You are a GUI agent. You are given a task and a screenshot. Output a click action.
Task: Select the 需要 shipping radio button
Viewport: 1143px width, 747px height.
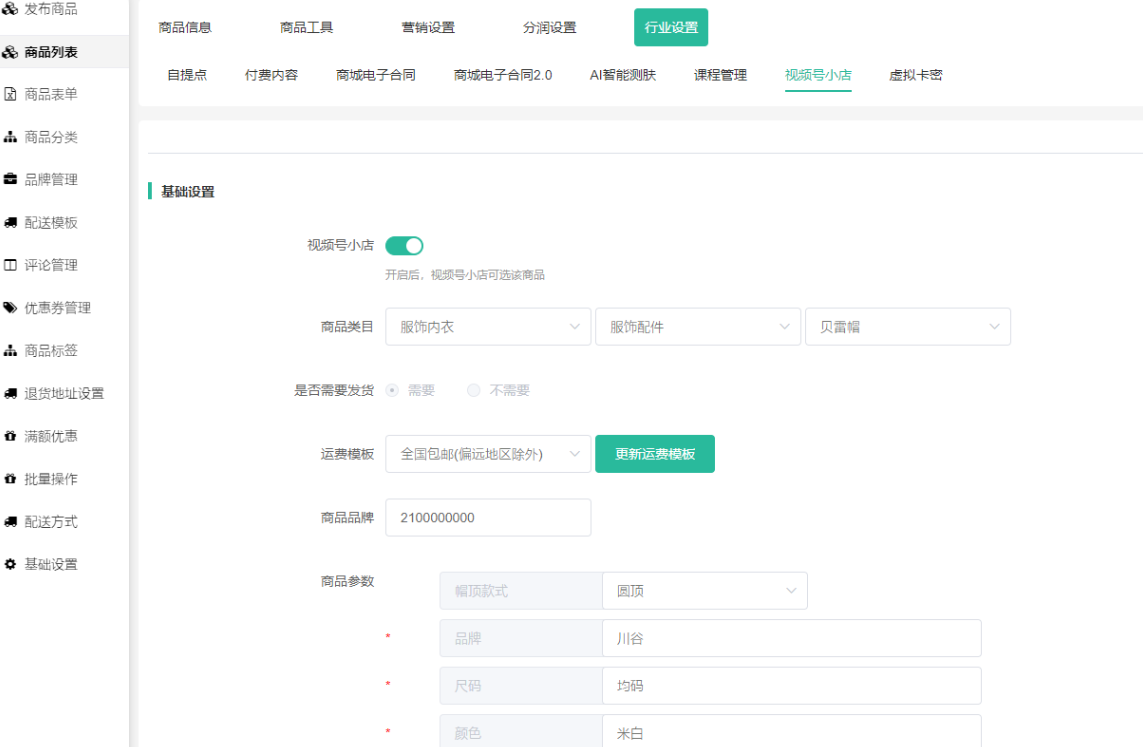click(393, 391)
